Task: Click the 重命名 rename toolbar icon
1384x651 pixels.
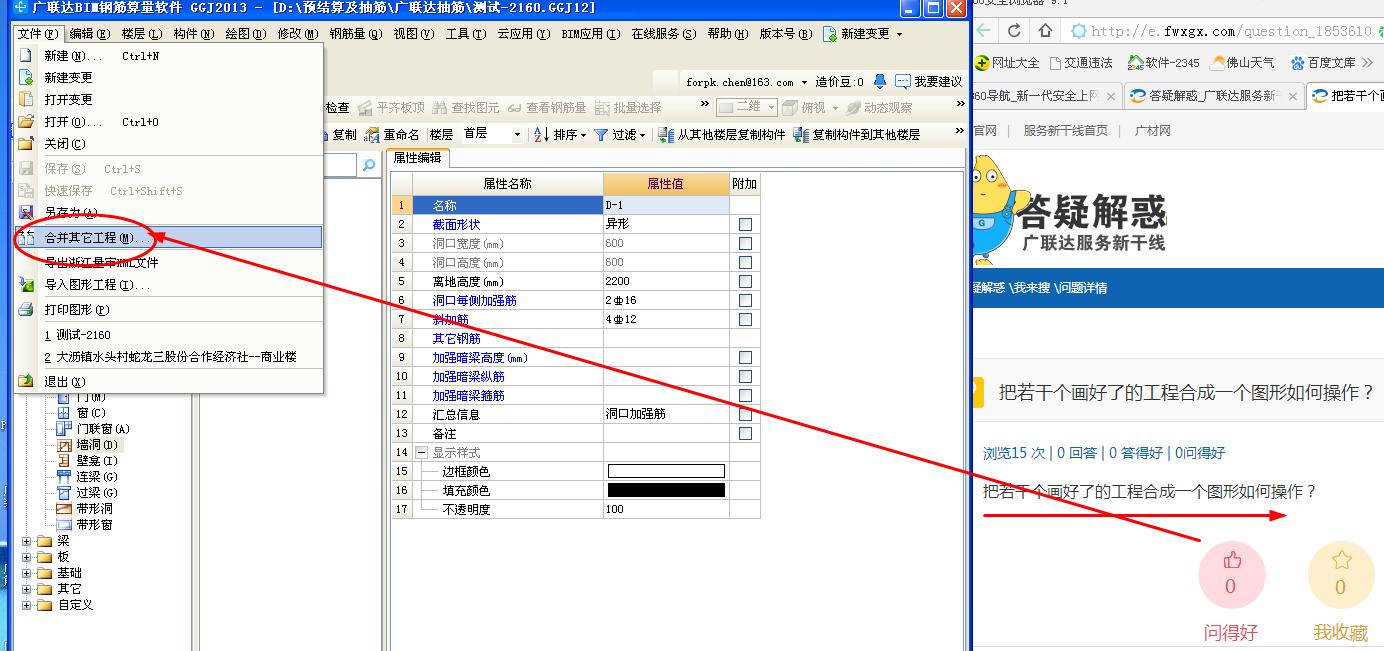Action: pos(373,135)
